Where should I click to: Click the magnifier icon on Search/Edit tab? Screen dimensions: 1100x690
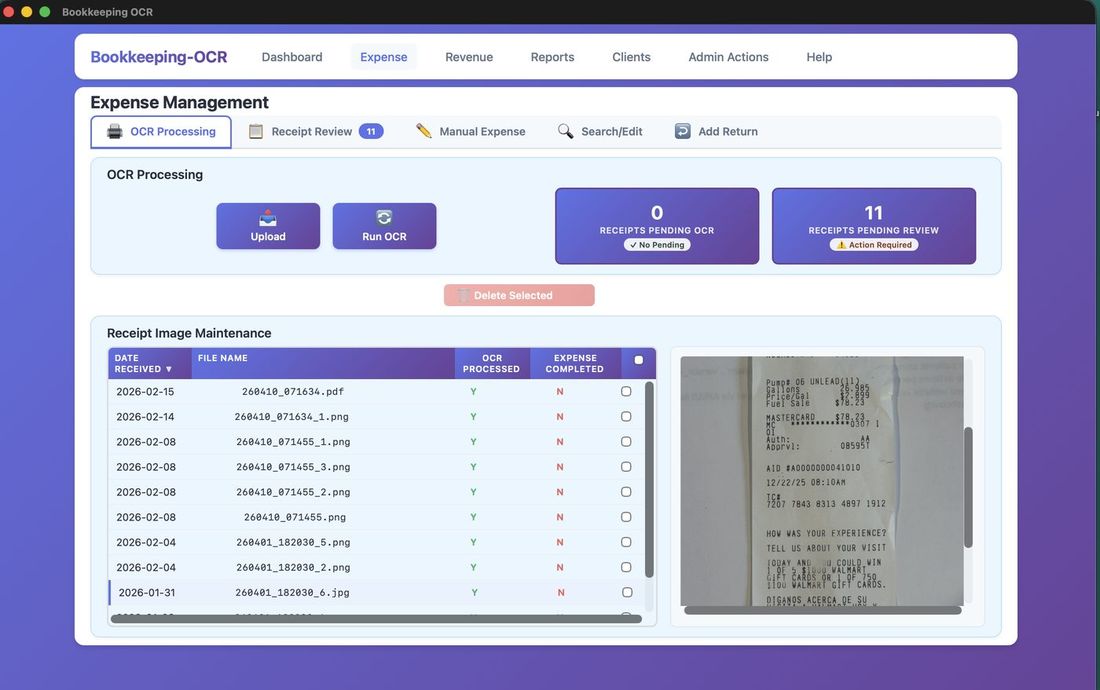pyautogui.click(x=564, y=130)
